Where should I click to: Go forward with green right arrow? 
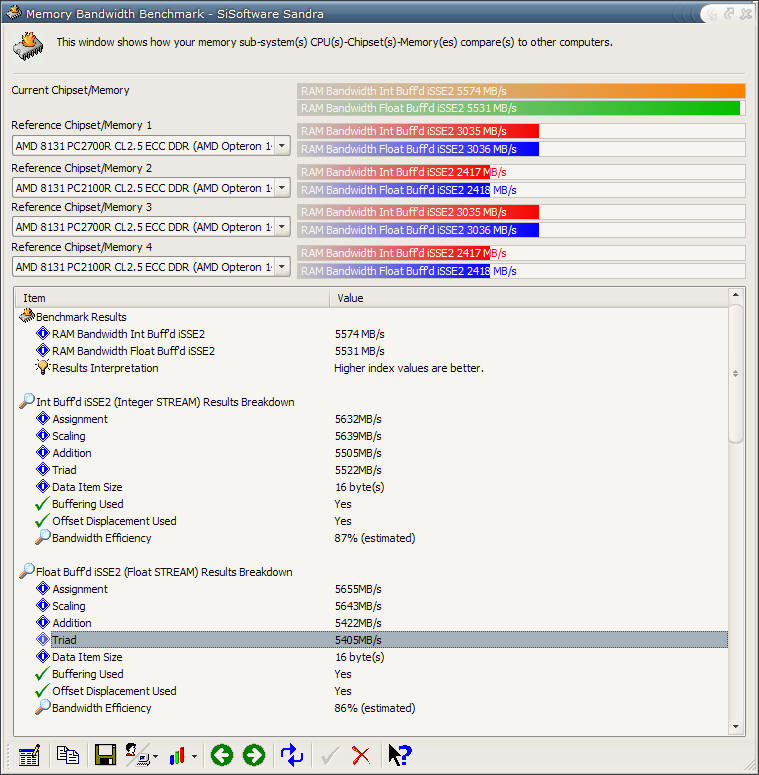coord(254,755)
